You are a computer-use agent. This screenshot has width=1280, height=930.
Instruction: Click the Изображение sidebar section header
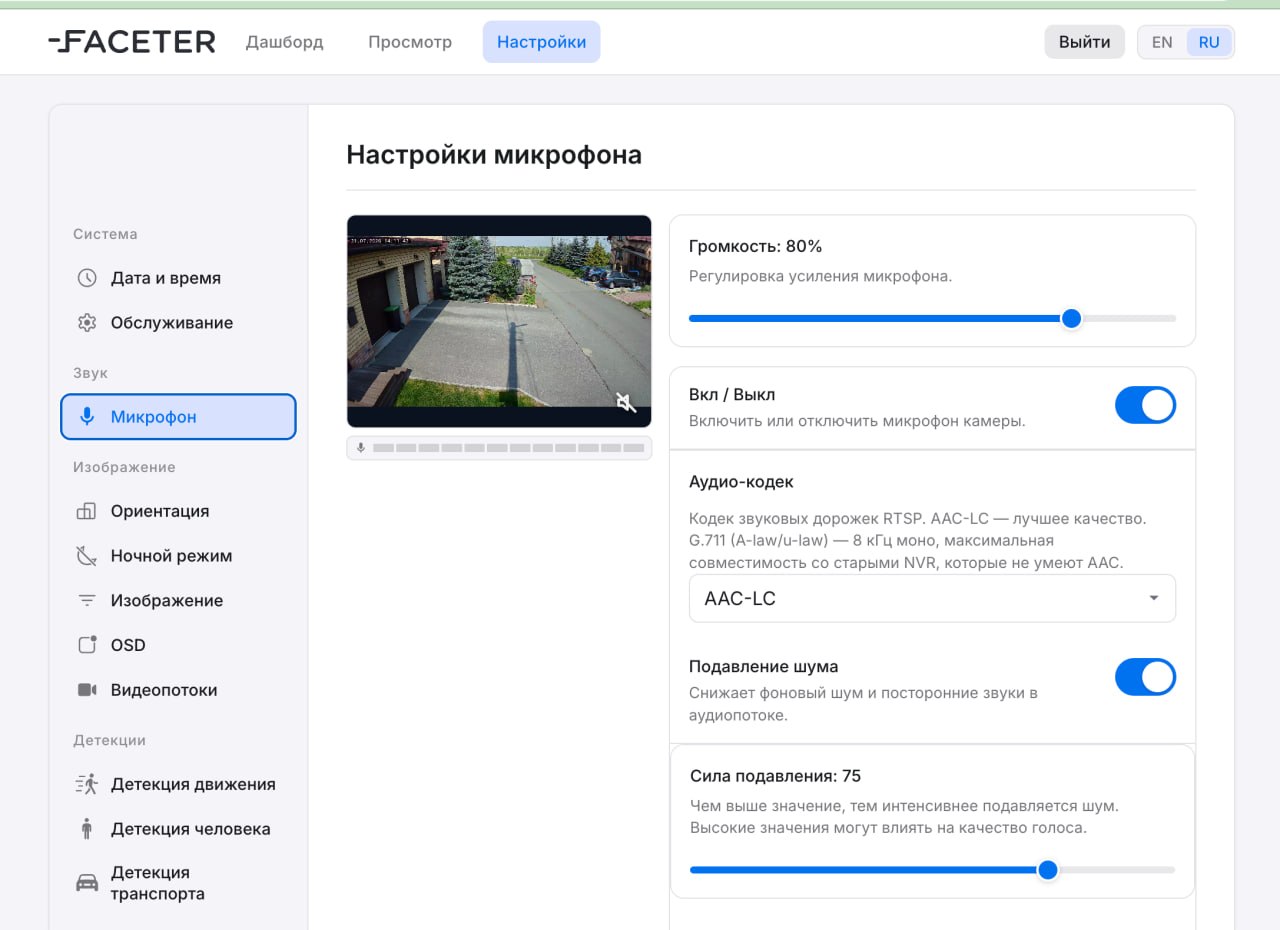coord(124,467)
